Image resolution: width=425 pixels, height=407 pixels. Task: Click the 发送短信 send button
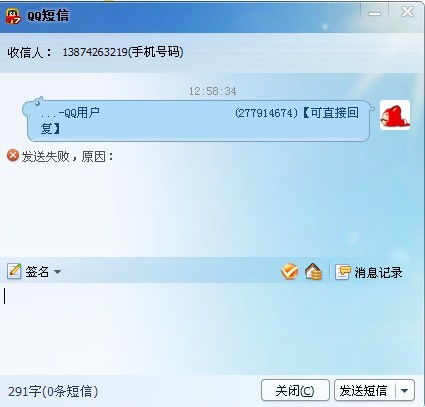tap(364, 390)
